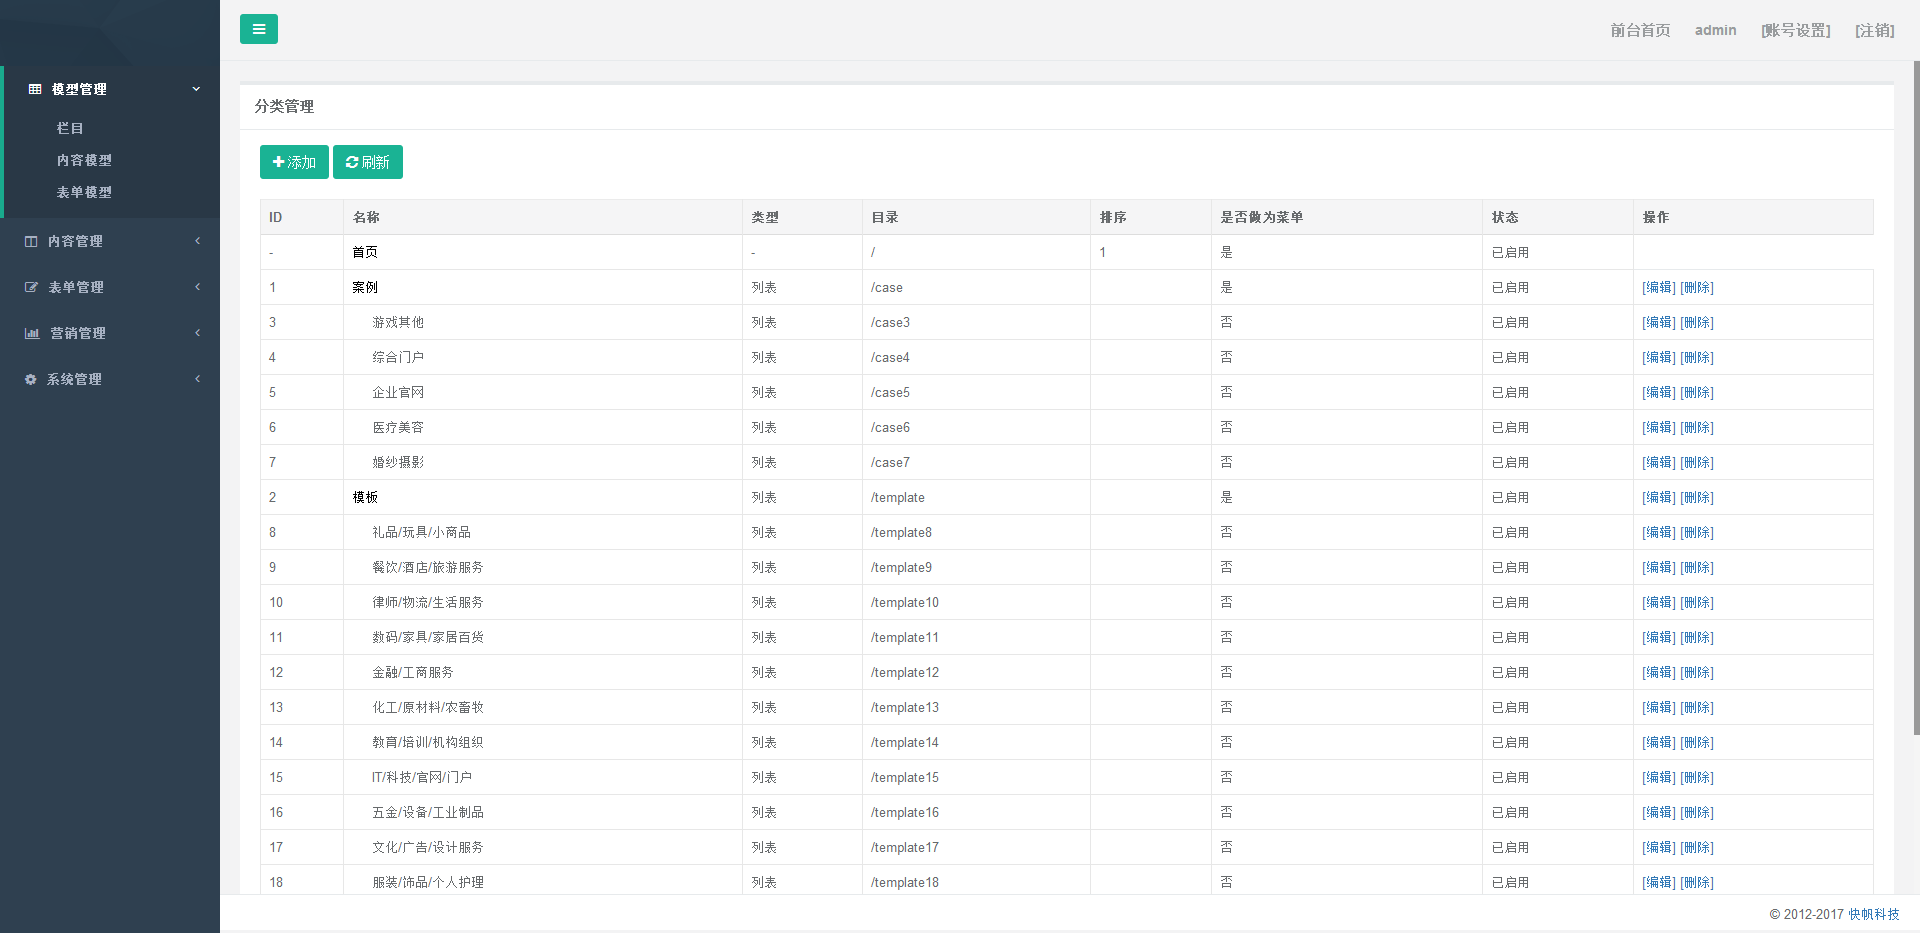Click the 注销 logout link
This screenshot has width=1920, height=933.
pos(1875,30)
